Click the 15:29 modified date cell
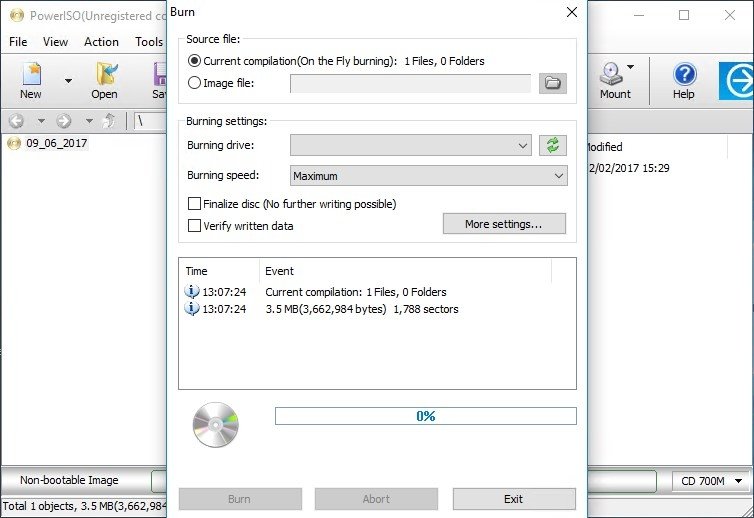 coord(628,168)
